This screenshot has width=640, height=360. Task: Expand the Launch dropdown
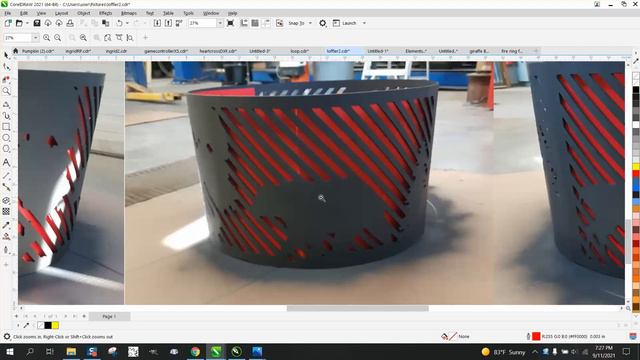(x=364, y=23)
